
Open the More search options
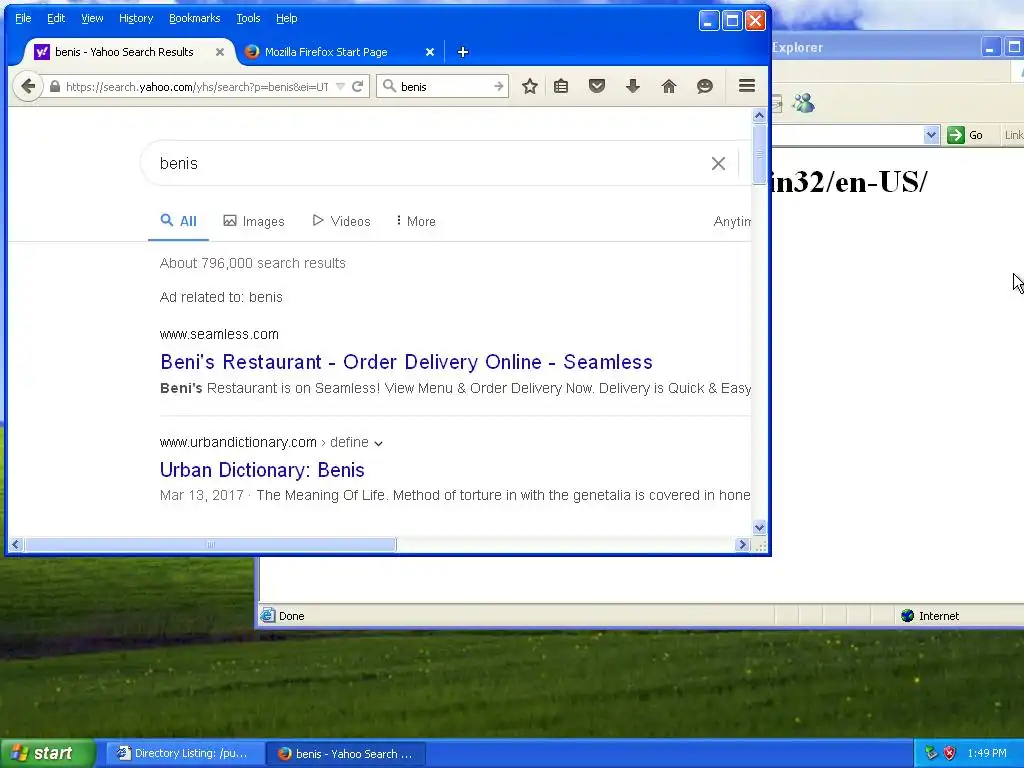tap(415, 221)
